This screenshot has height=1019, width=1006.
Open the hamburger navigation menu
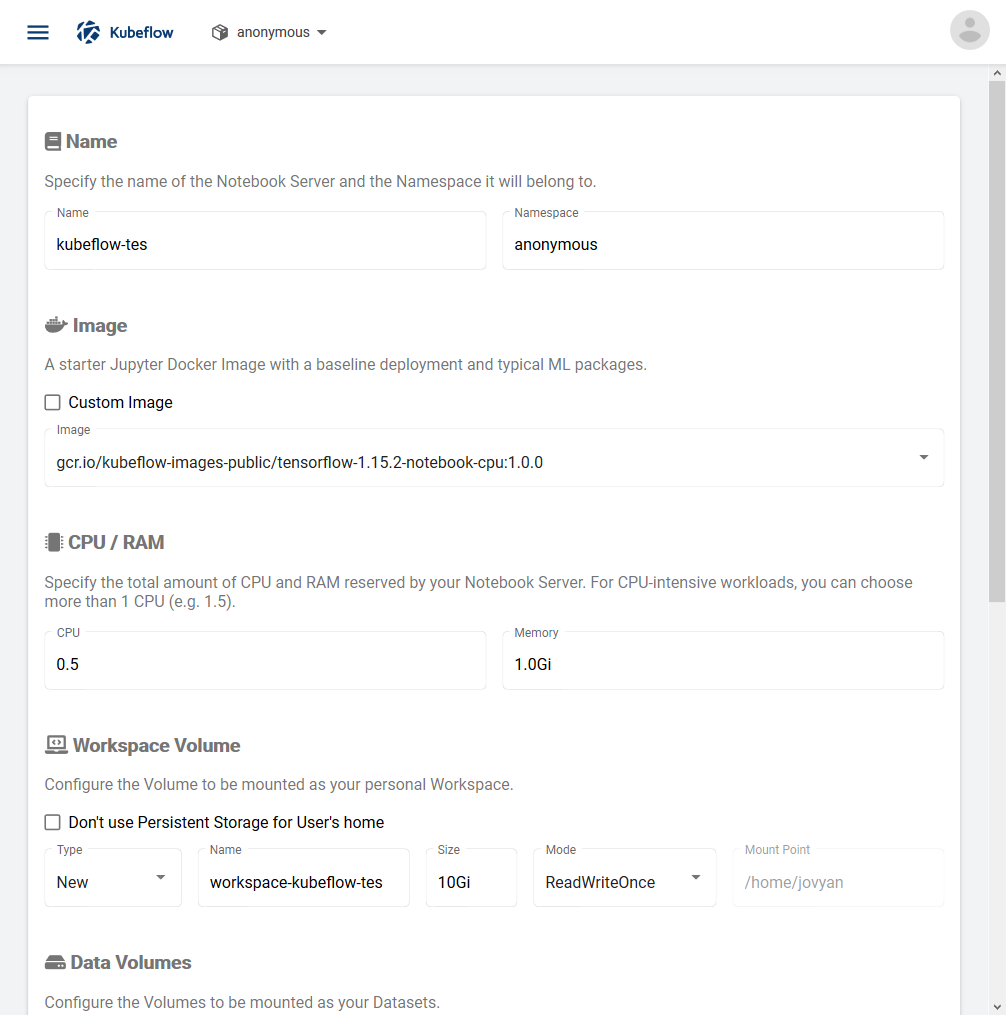coord(38,32)
